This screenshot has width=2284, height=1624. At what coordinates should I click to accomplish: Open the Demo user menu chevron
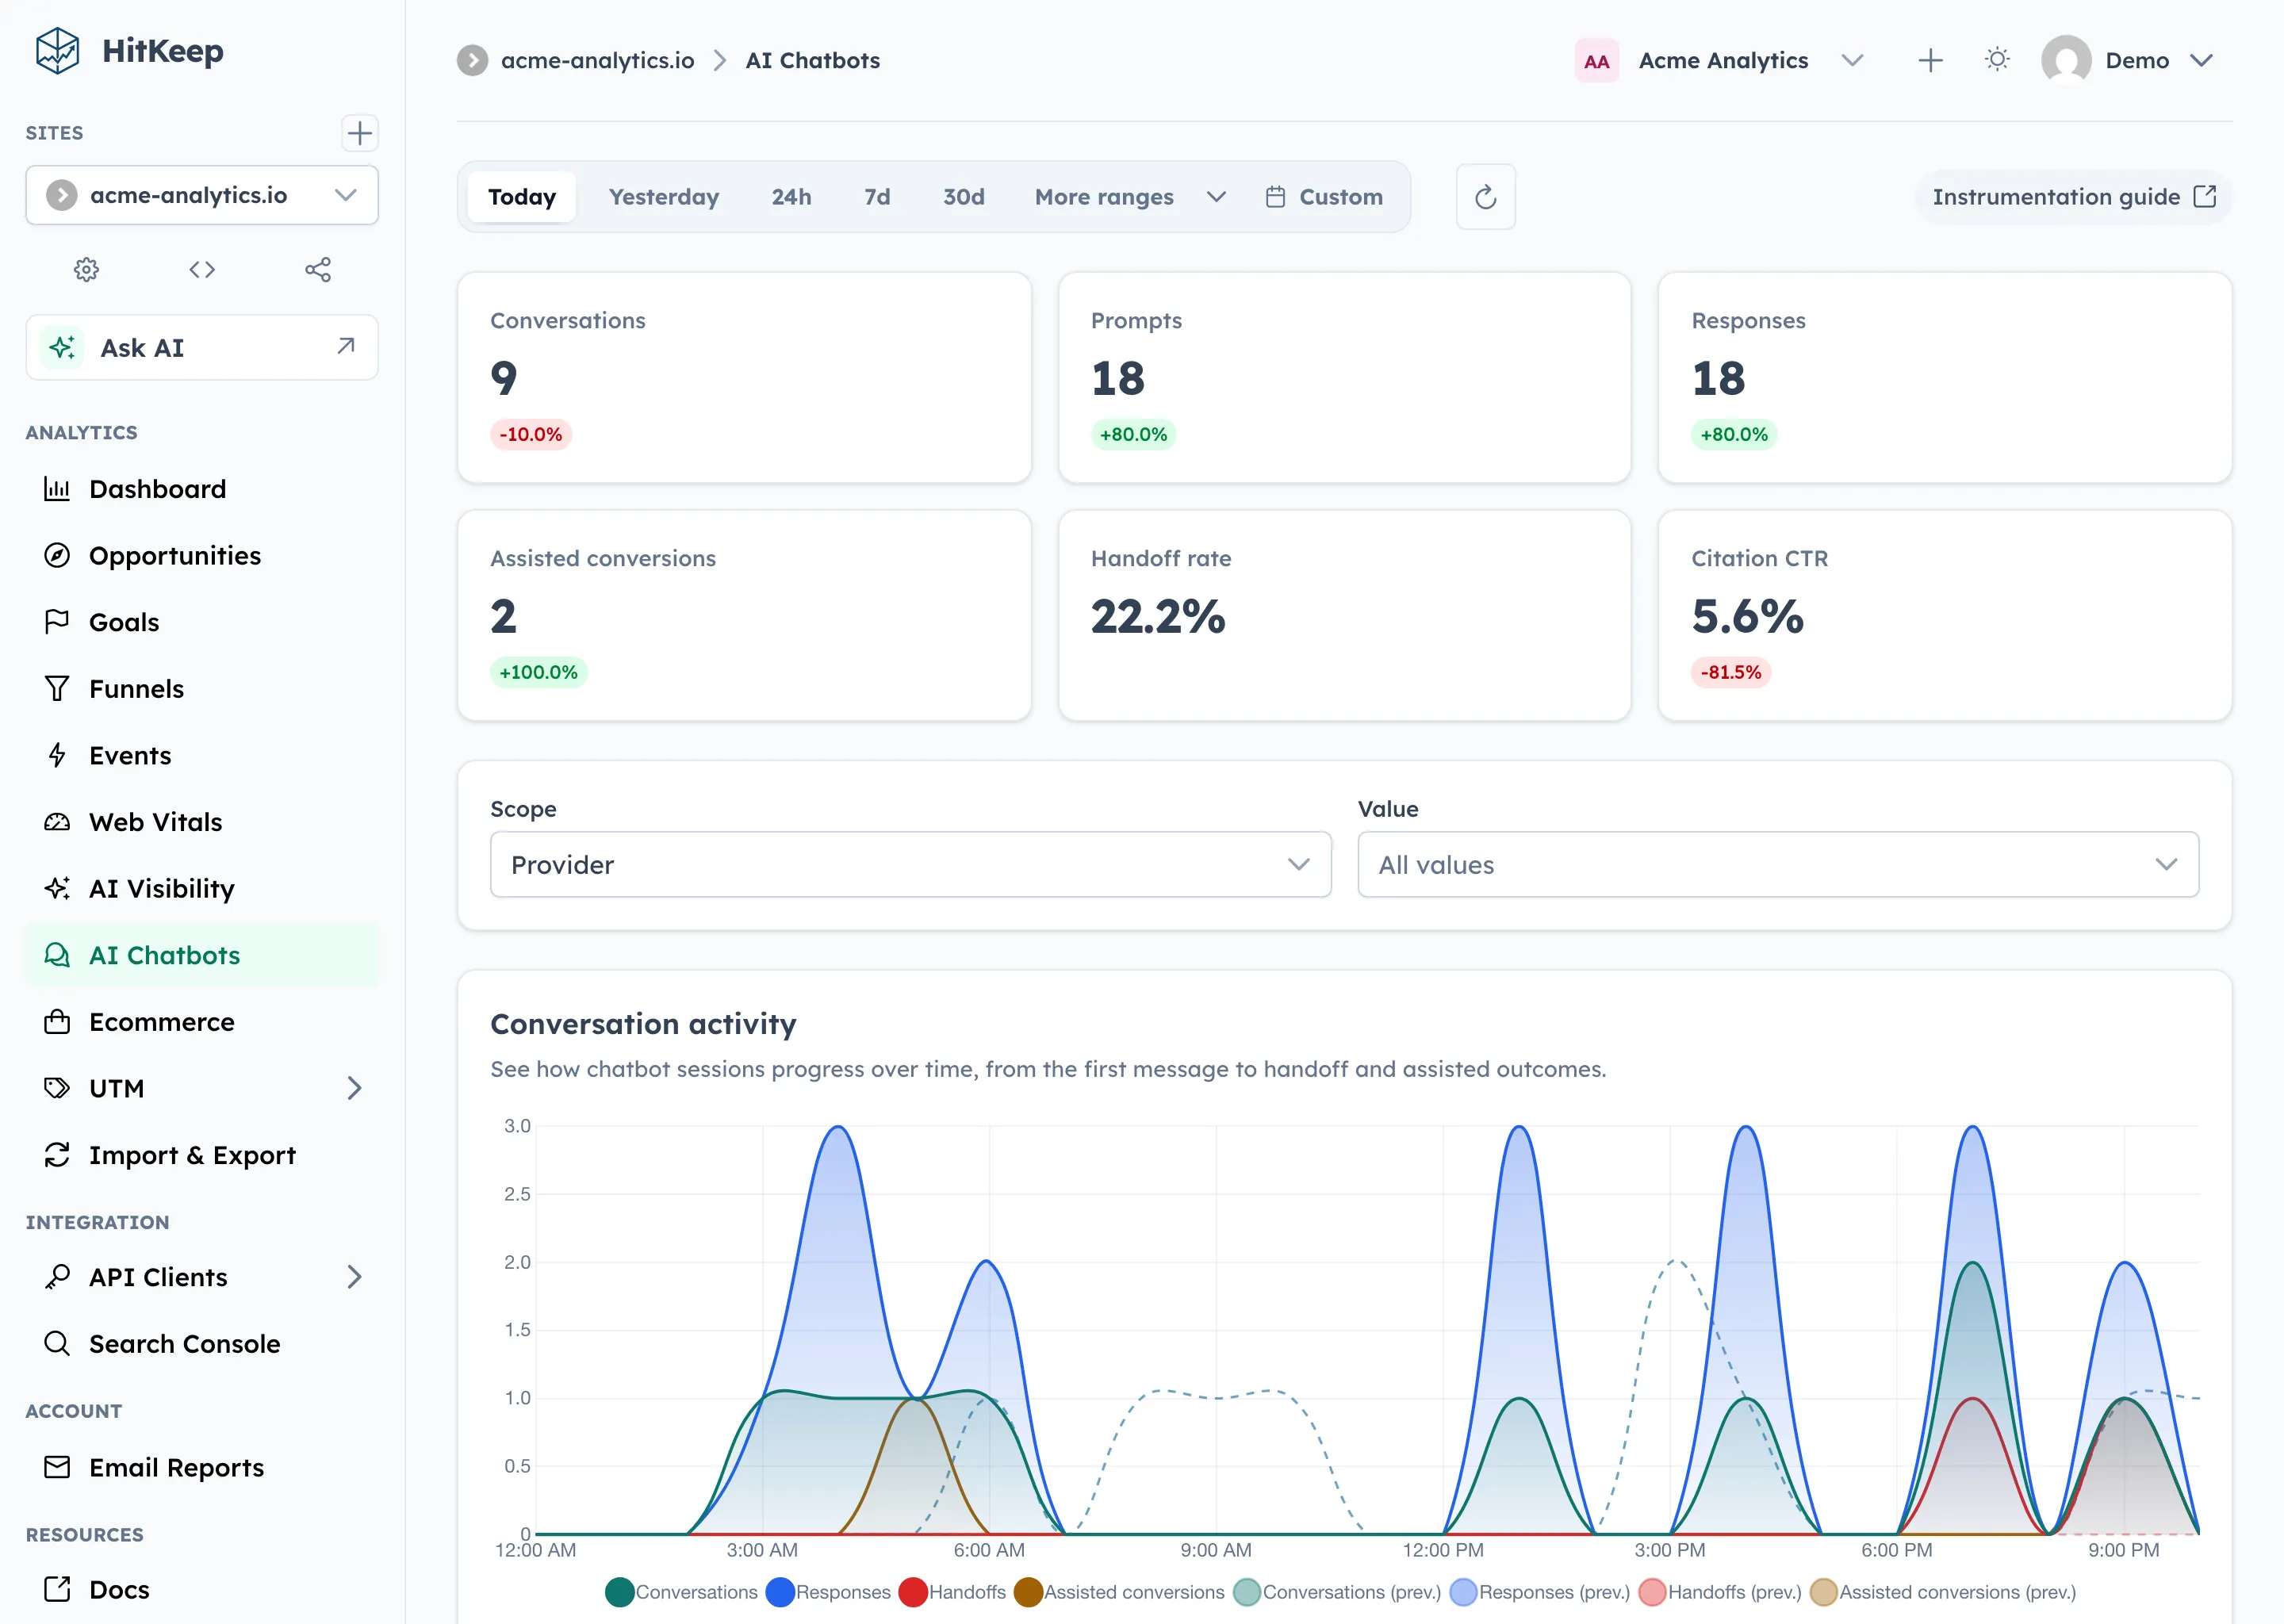[2201, 60]
